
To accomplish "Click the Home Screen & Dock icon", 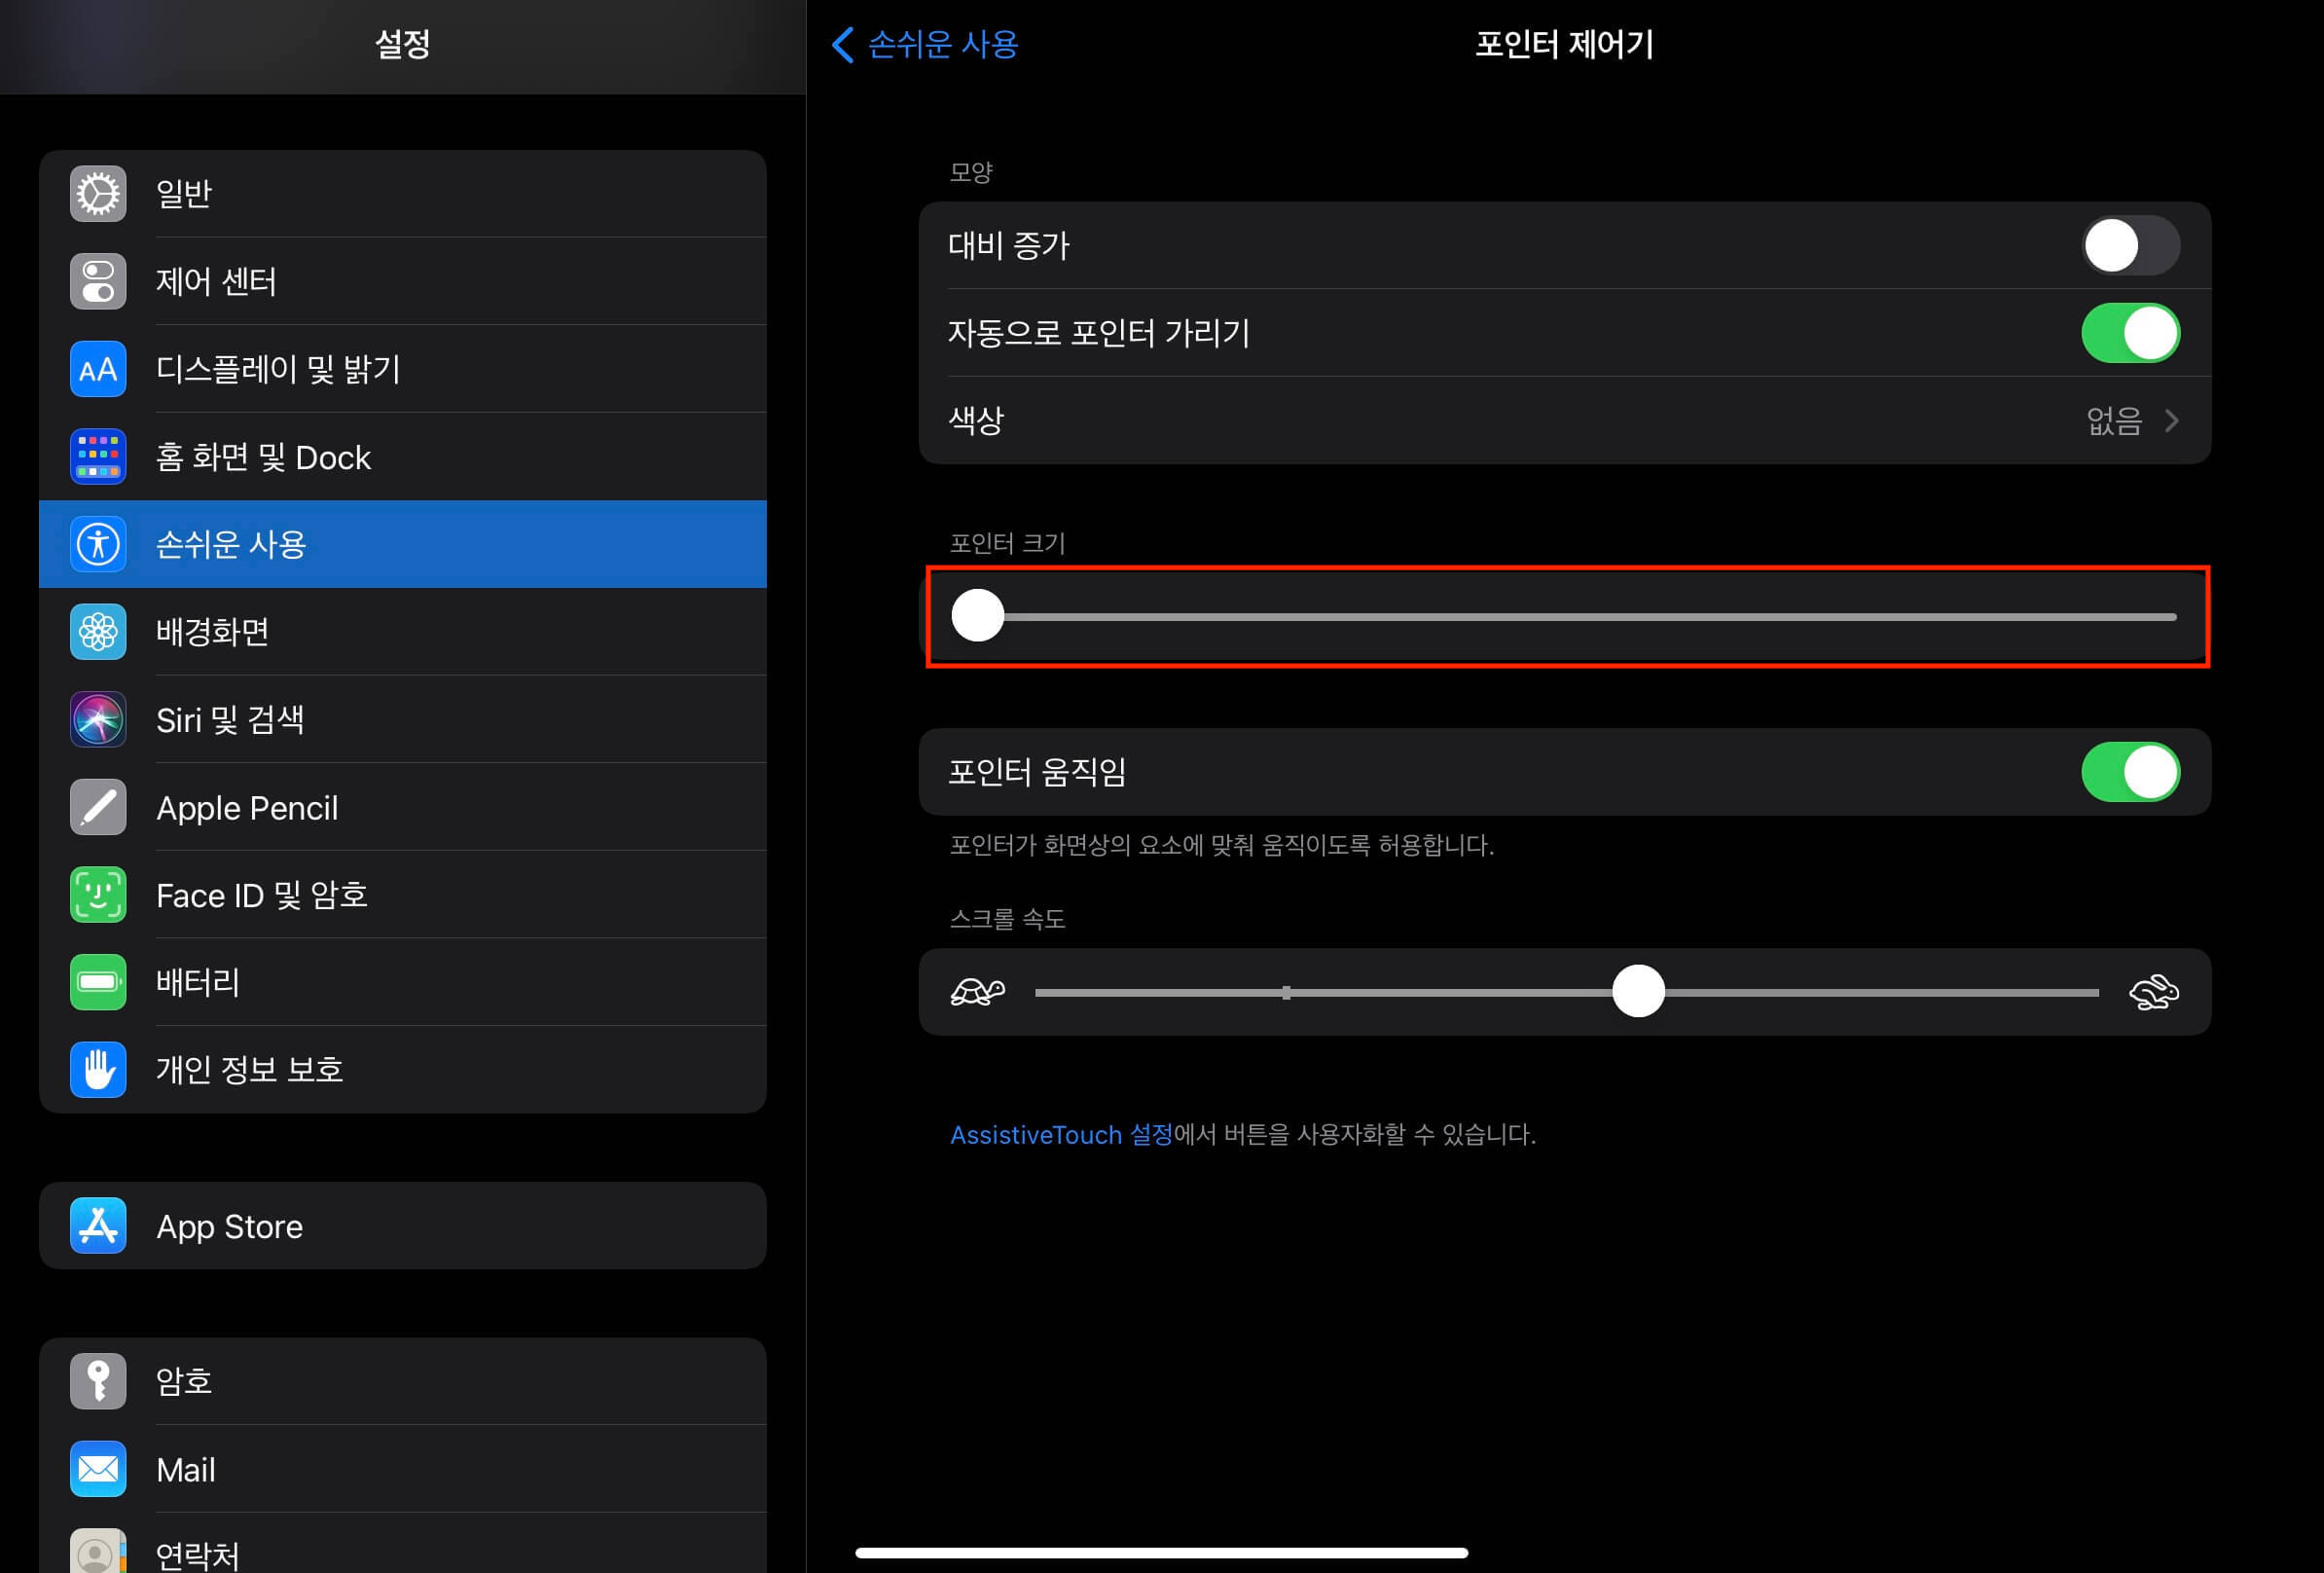I will point(98,456).
